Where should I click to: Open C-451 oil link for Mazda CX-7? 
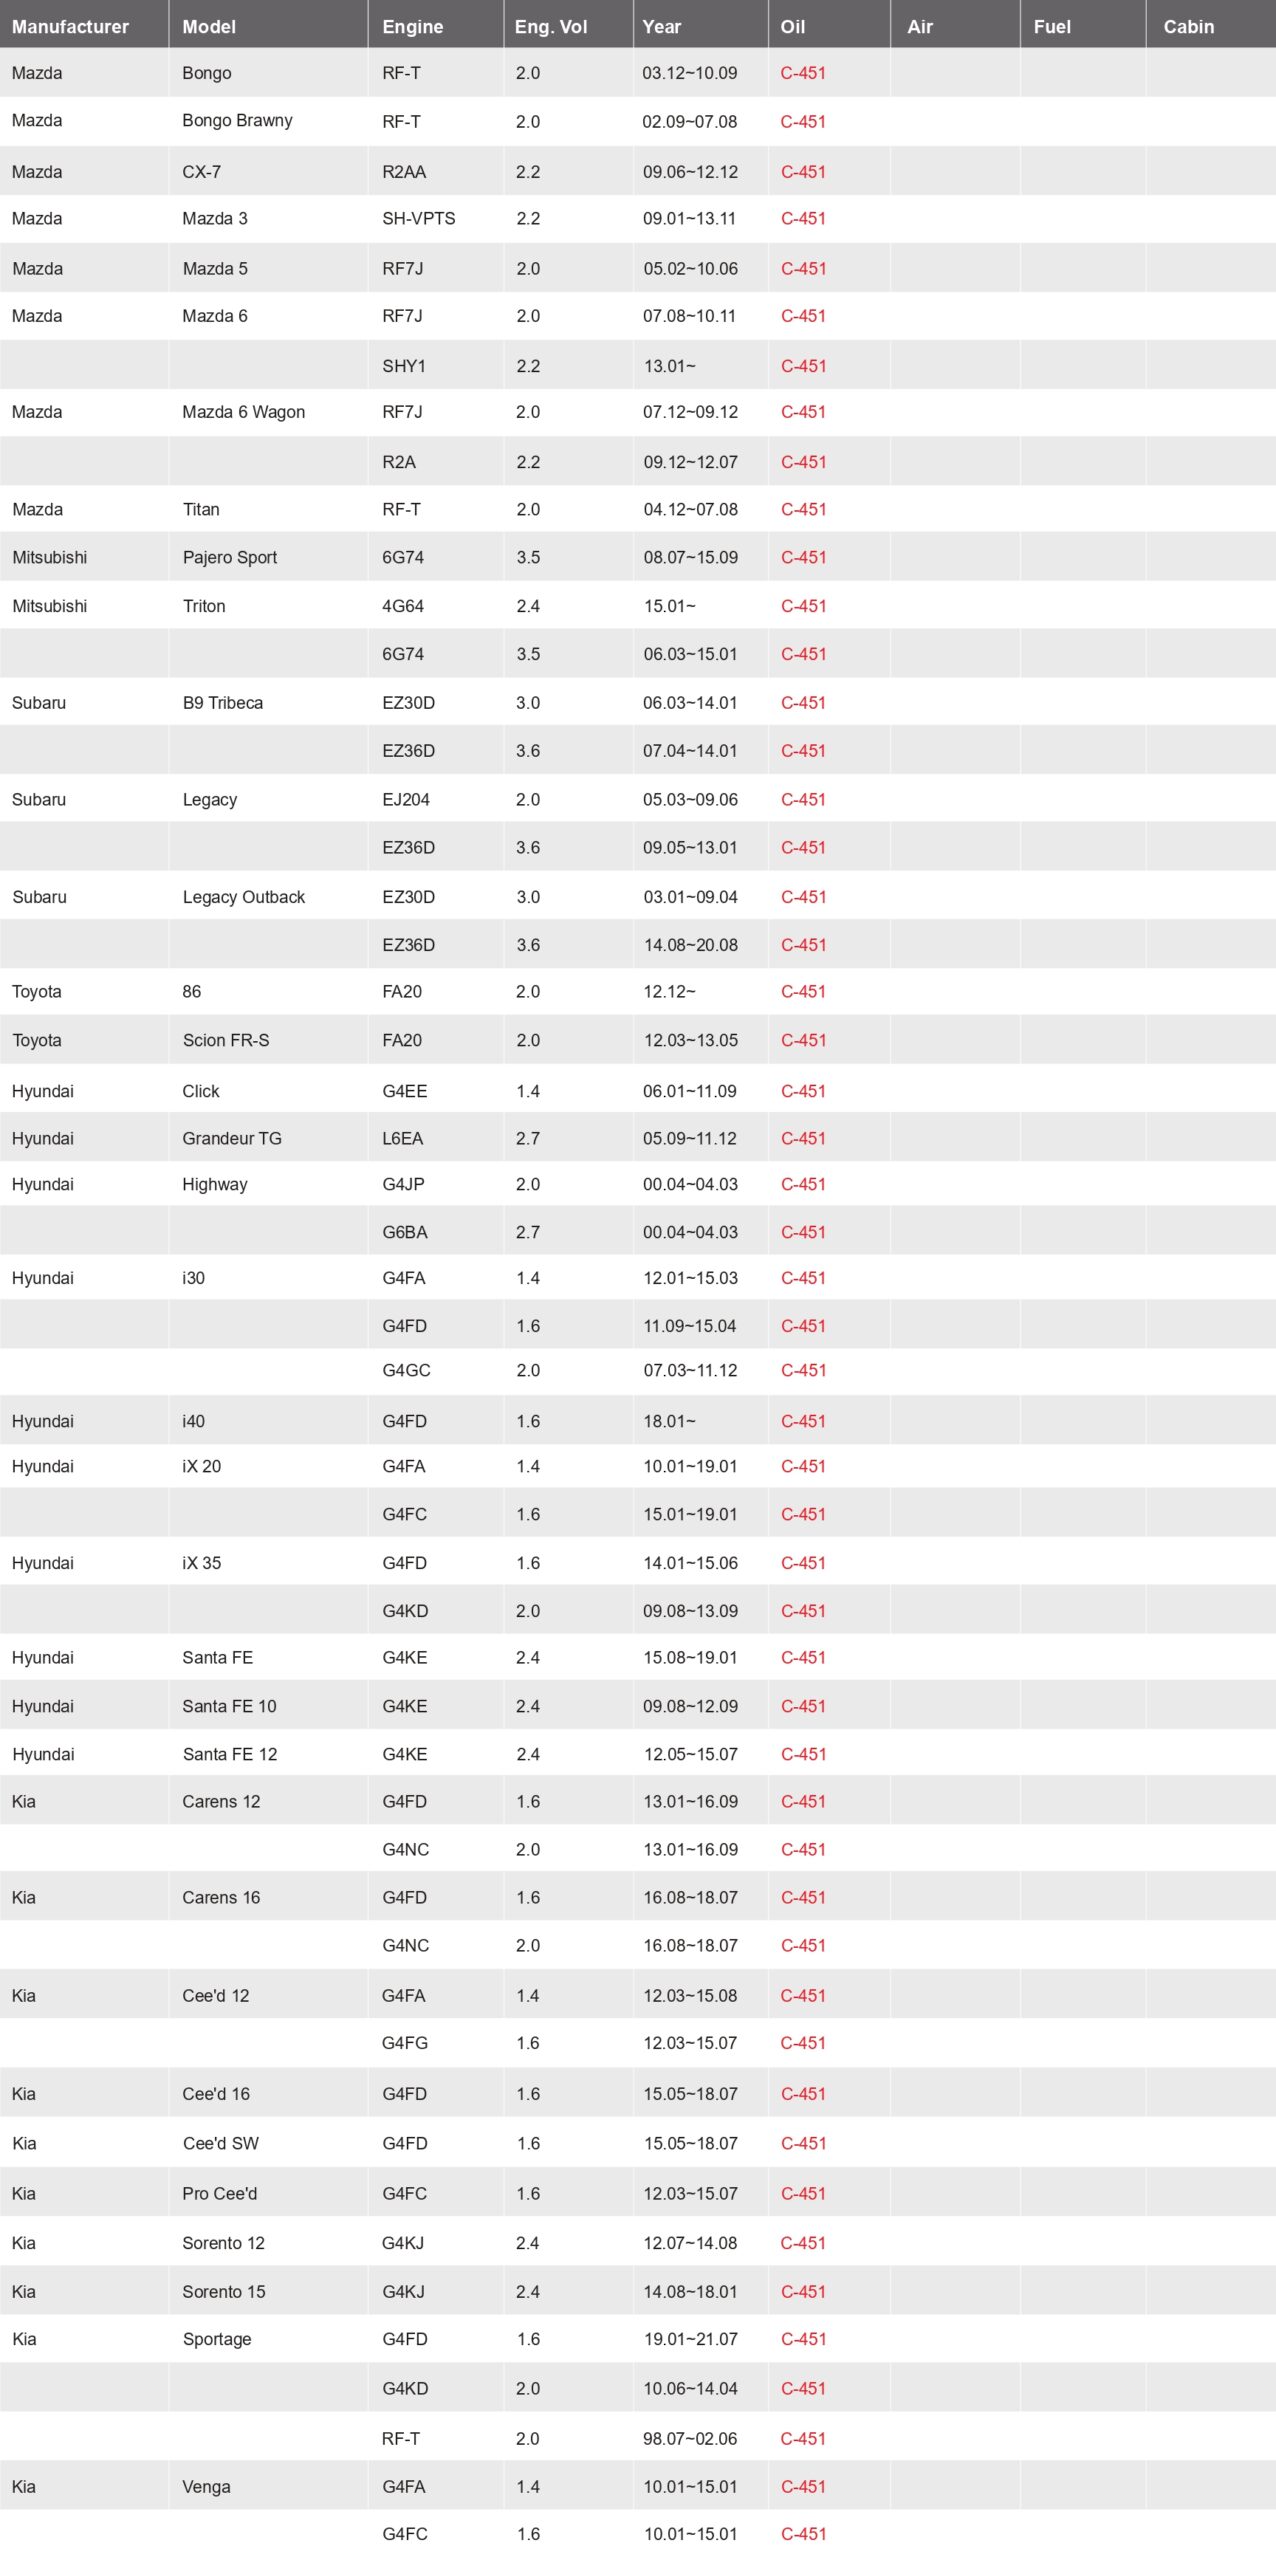(x=803, y=172)
